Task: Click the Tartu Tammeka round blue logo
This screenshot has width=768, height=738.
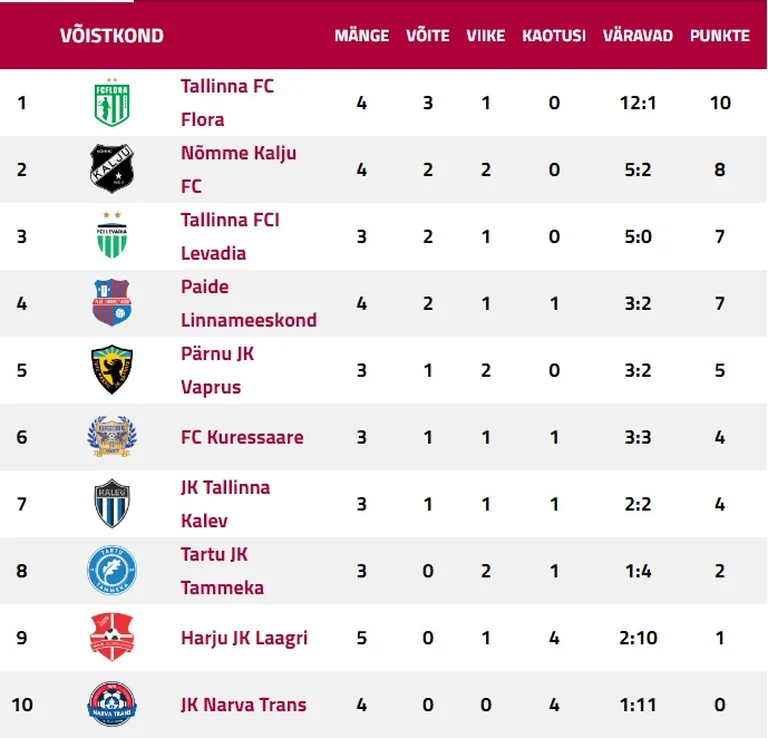Action: click(112, 571)
